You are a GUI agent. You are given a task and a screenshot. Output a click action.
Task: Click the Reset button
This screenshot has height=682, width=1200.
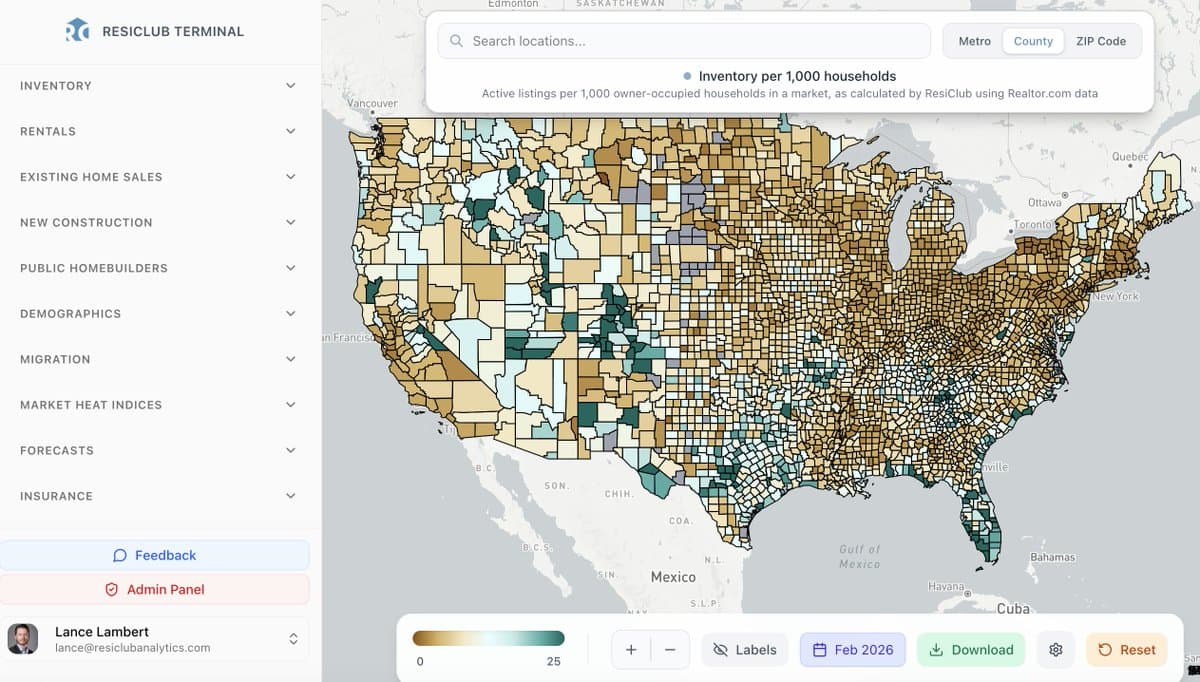pyautogui.click(x=1126, y=649)
